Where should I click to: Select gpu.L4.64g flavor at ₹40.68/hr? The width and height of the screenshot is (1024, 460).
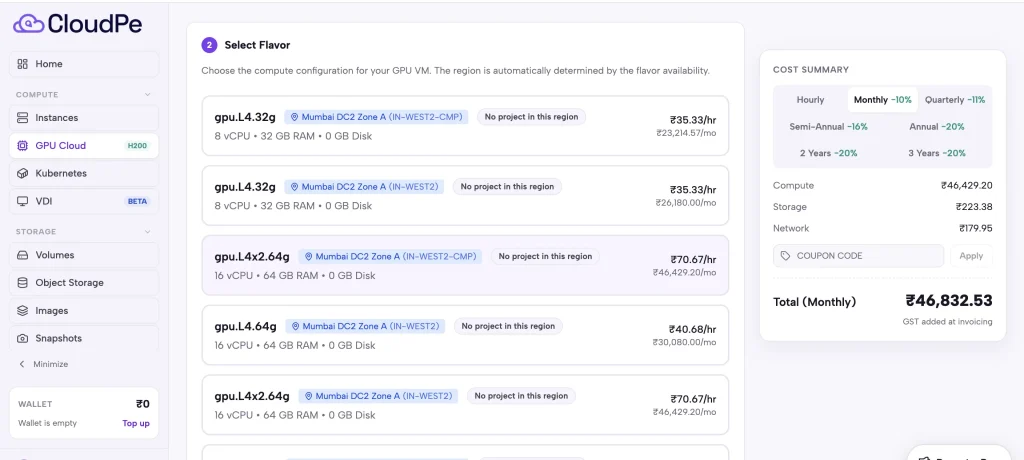pyautogui.click(x=465, y=335)
